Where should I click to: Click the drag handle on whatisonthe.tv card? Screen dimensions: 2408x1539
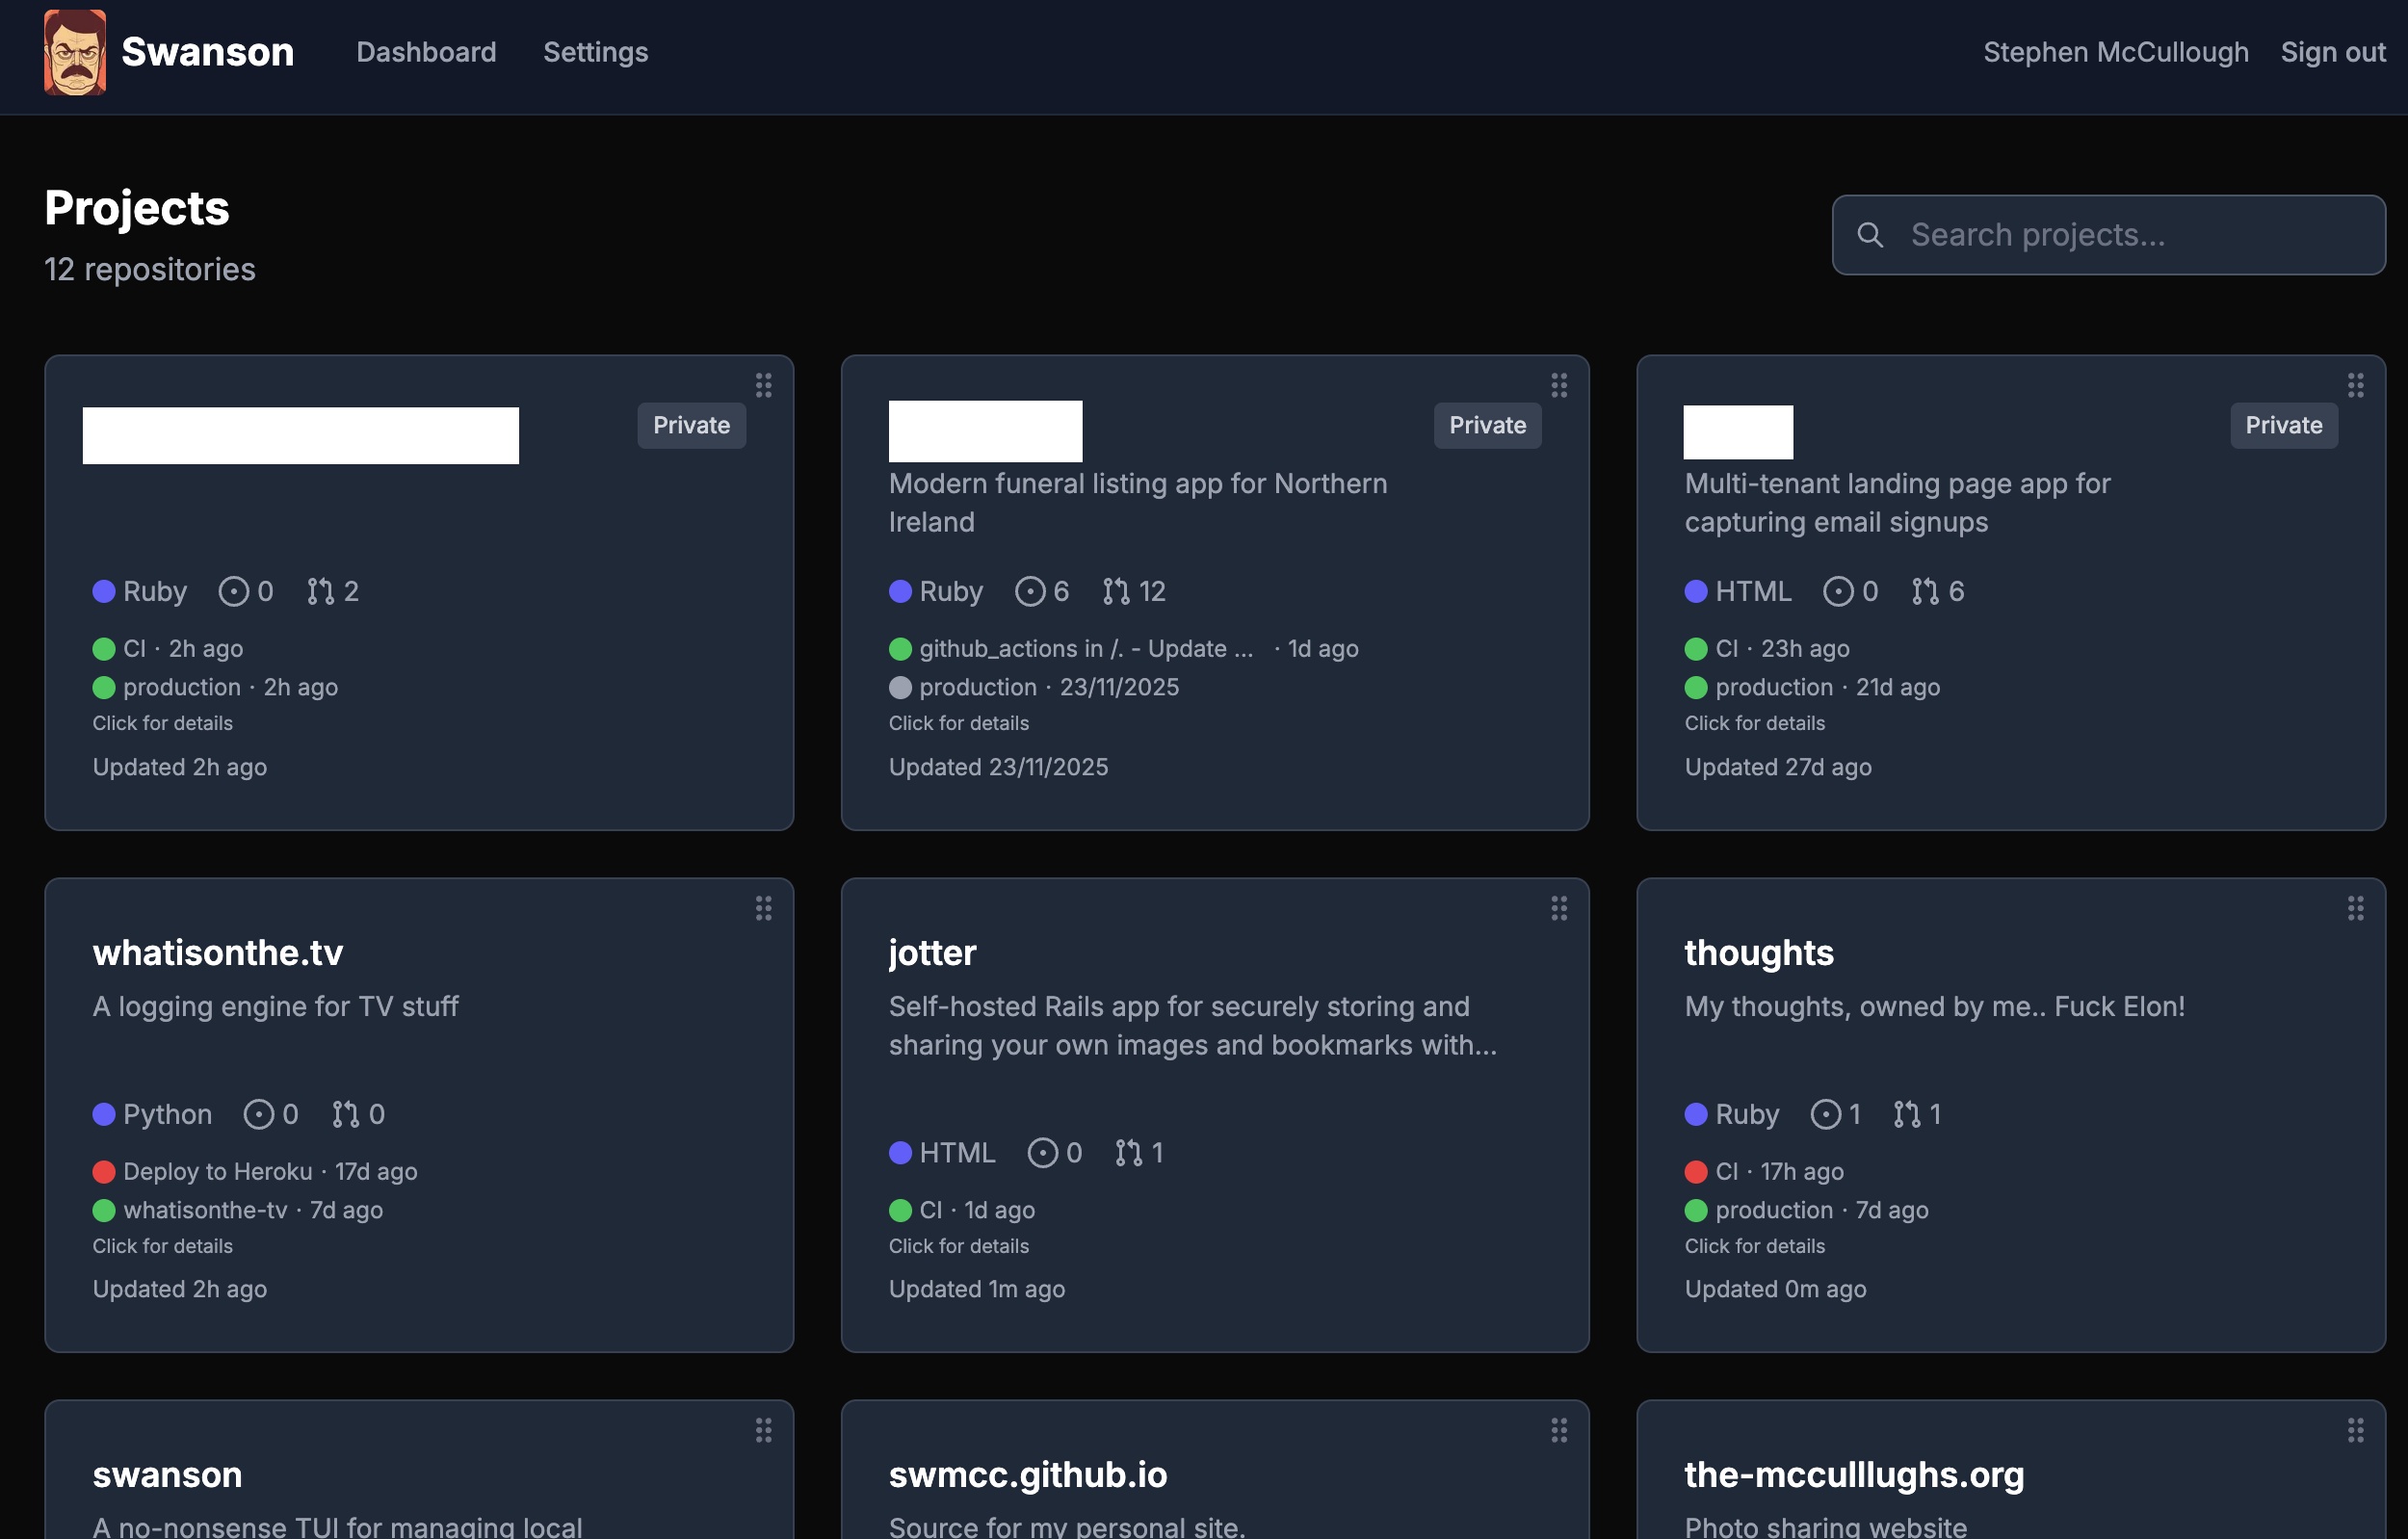tap(764, 909)
